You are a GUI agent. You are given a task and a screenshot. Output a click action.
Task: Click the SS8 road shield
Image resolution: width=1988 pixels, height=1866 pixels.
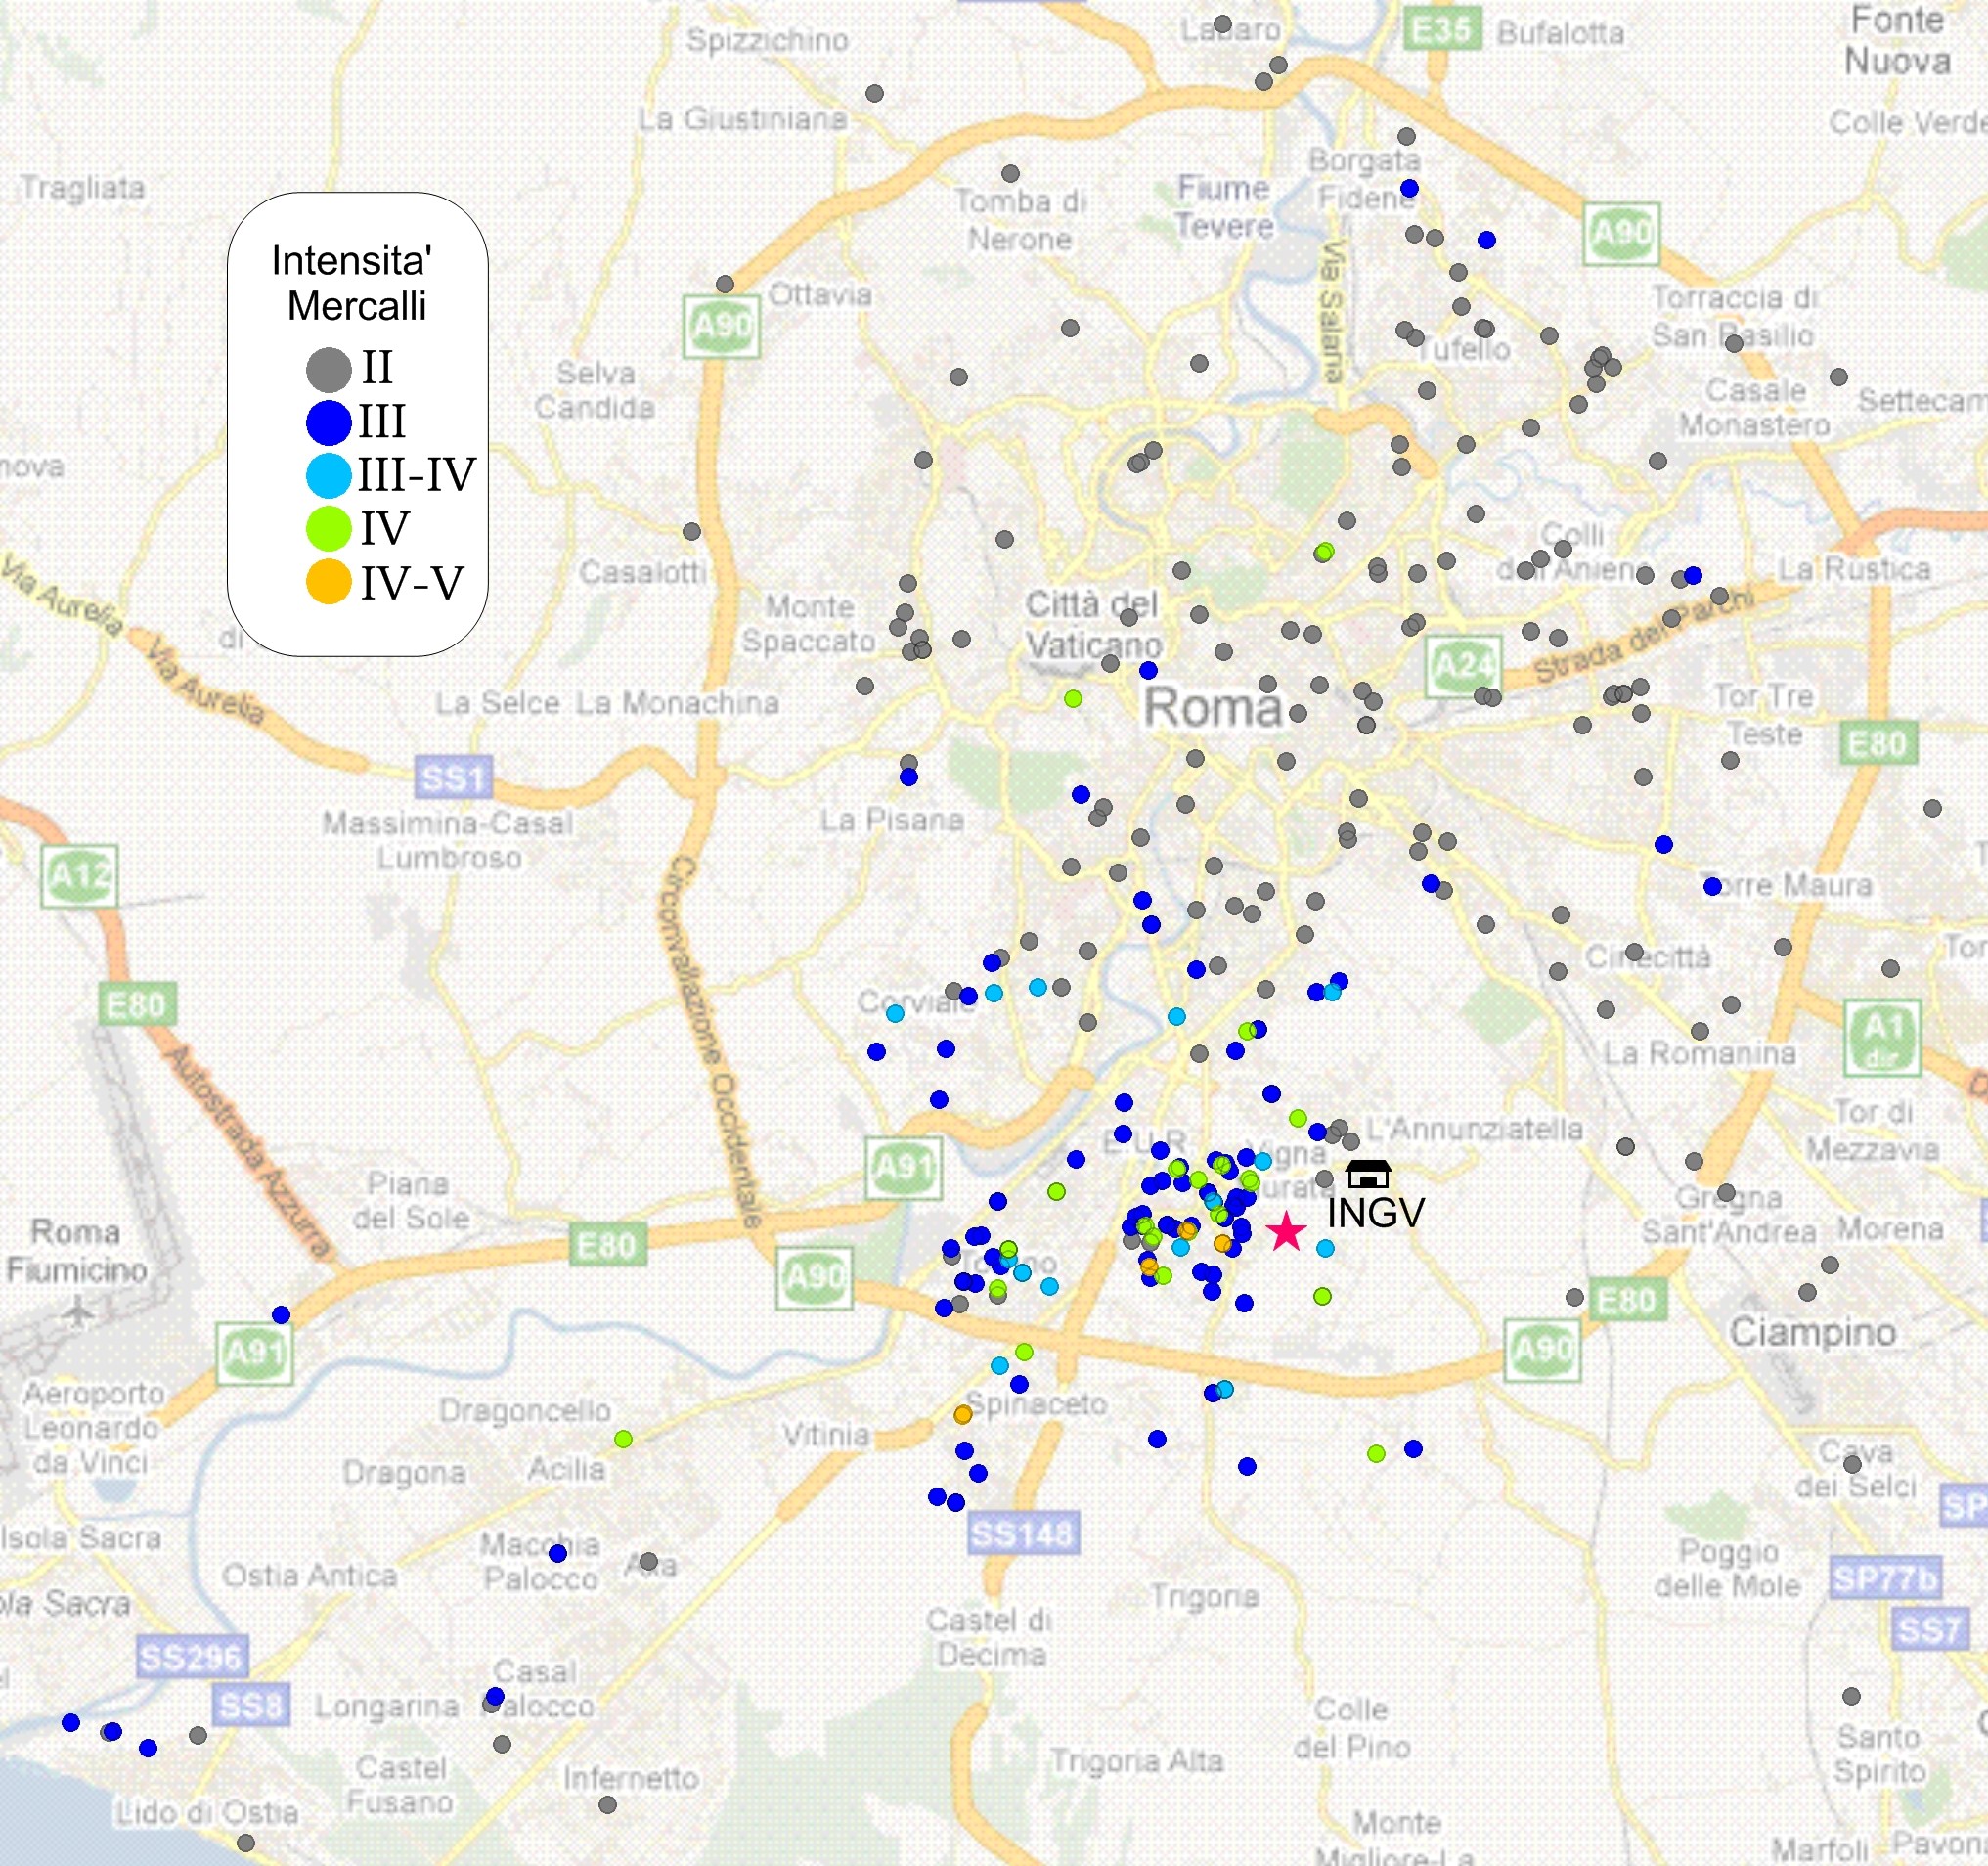251,1706
